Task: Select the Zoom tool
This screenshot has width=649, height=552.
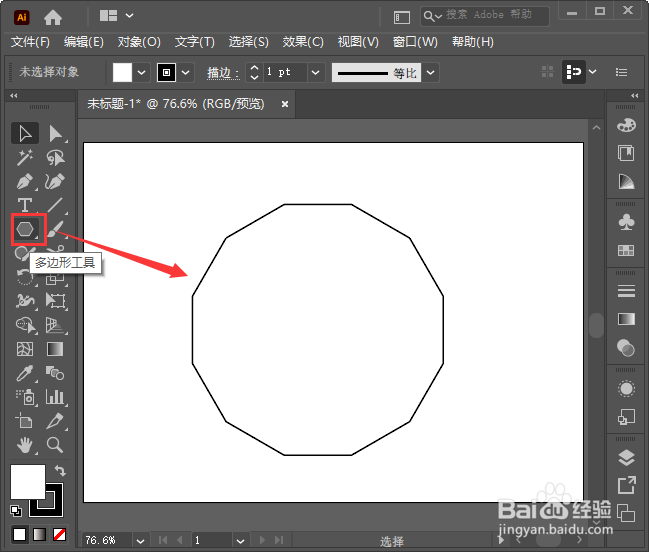Action: 55,445
